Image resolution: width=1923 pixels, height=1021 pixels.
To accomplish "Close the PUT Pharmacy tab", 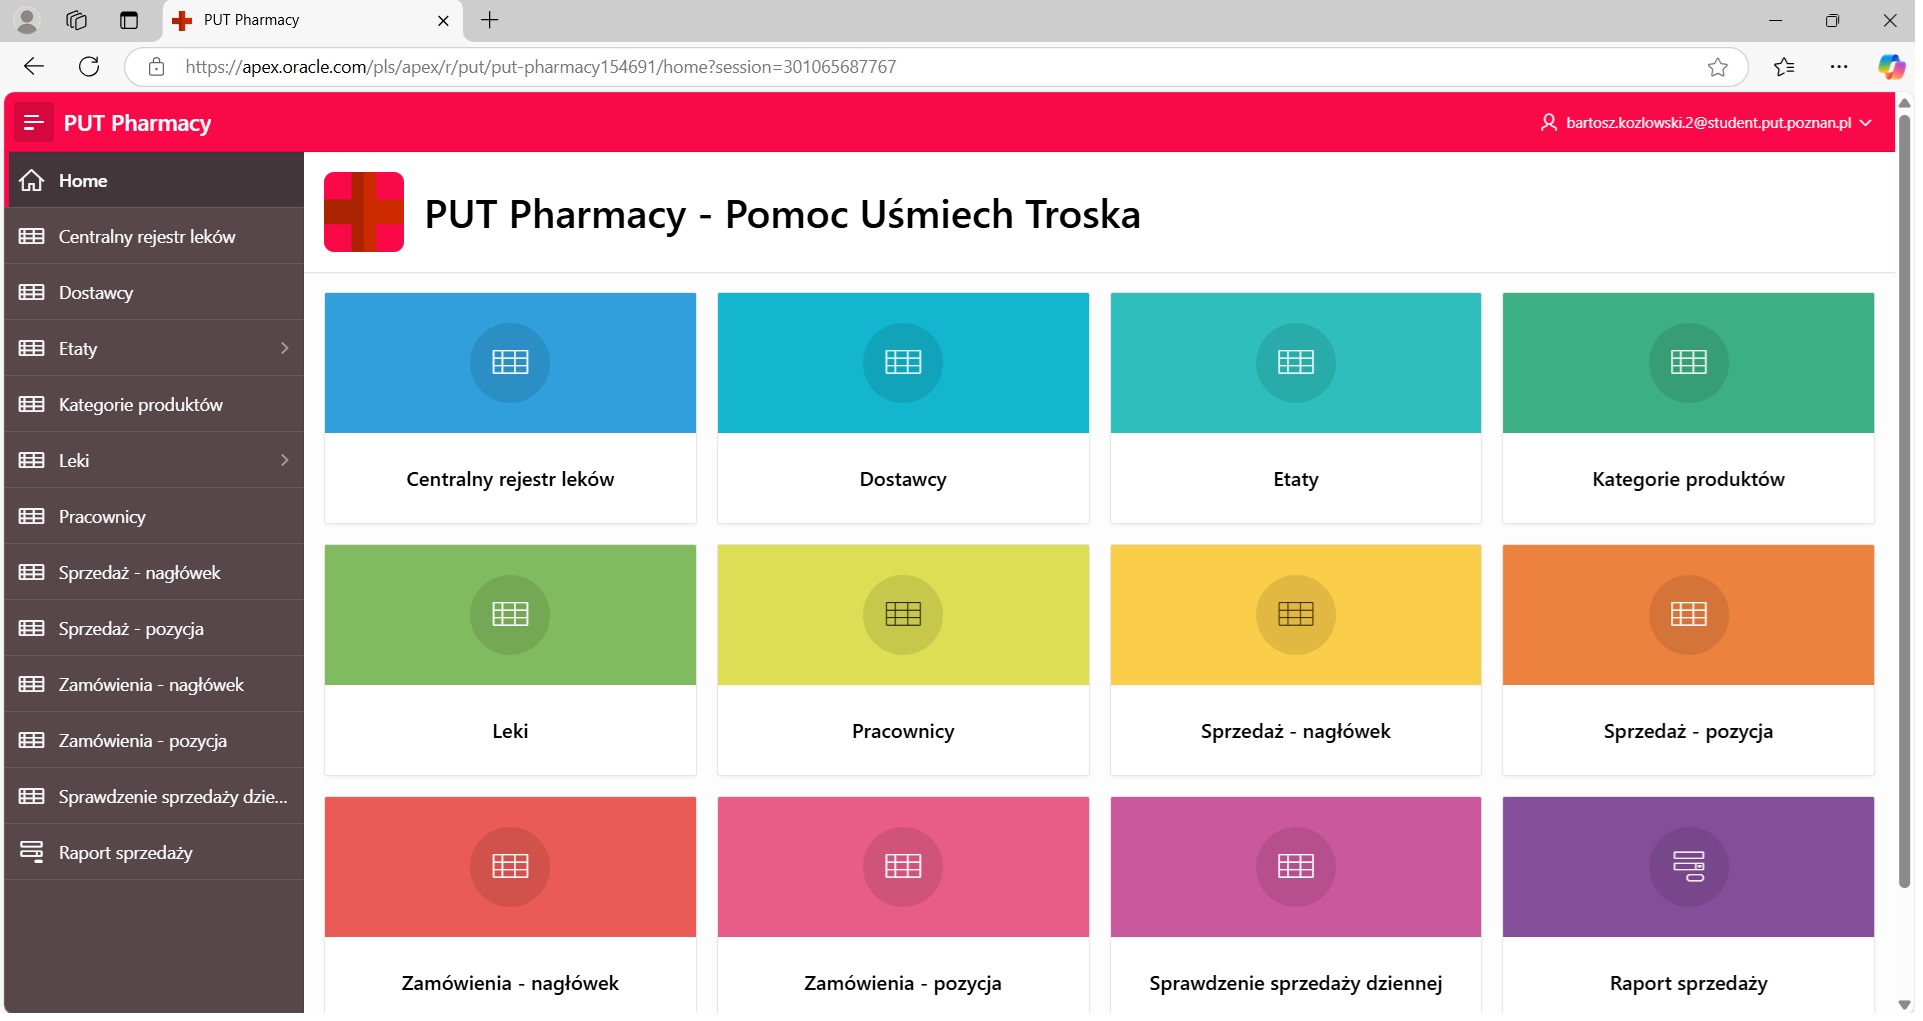I will tap(444, 20).
